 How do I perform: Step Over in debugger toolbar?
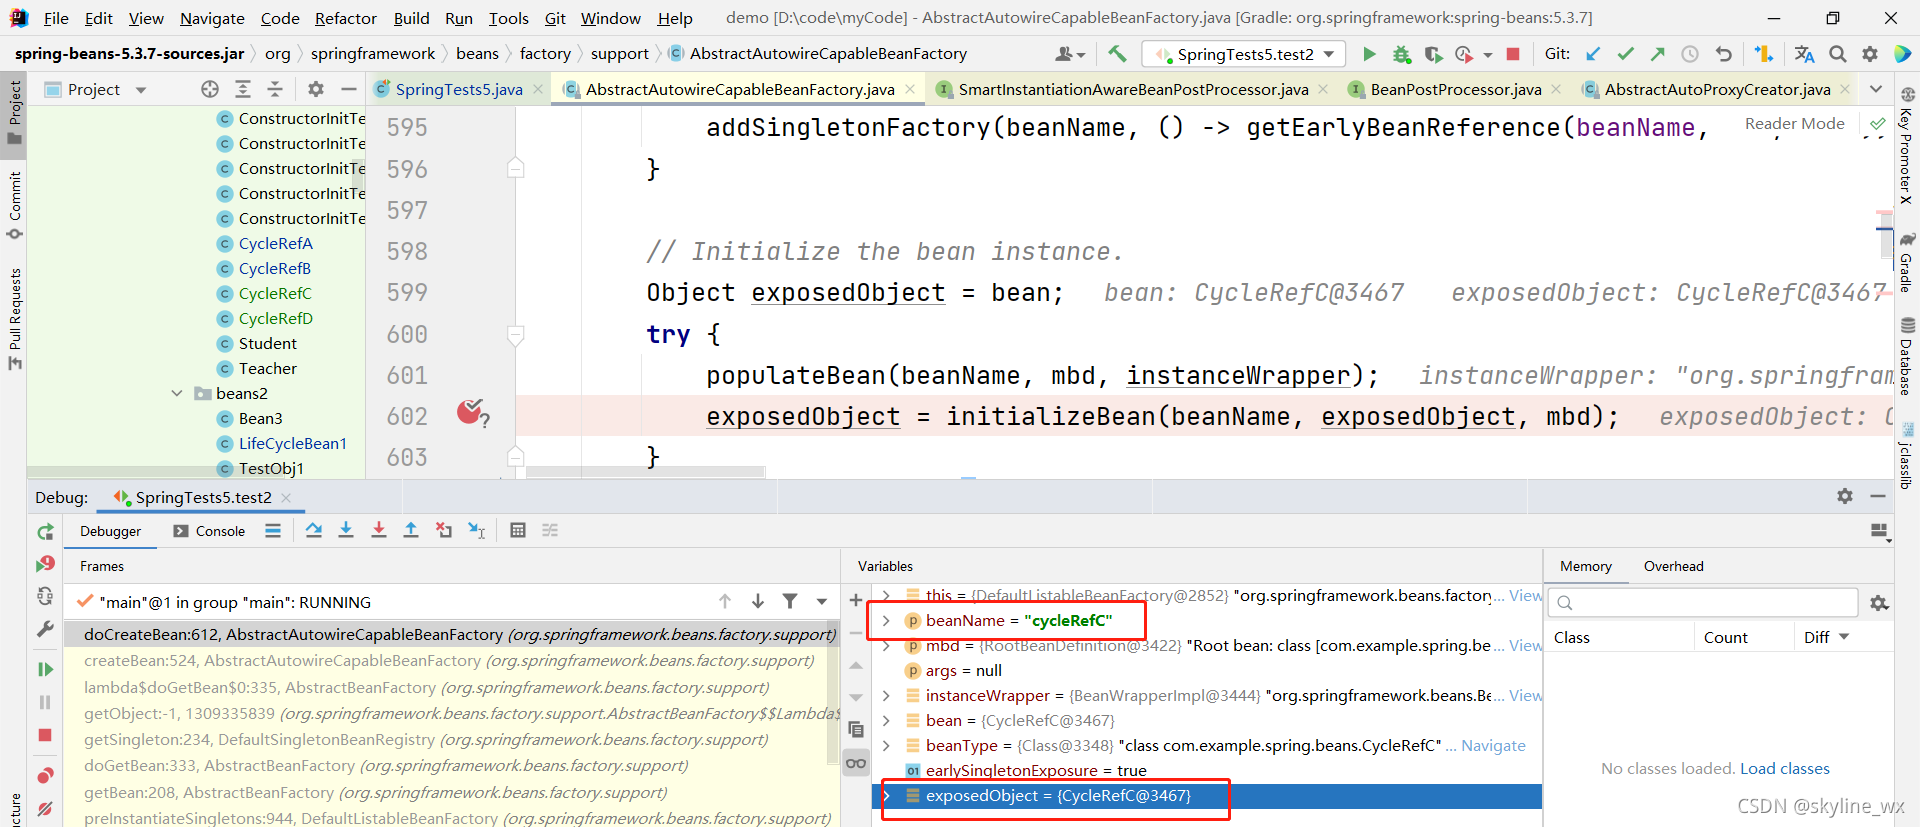pos(314,530)
